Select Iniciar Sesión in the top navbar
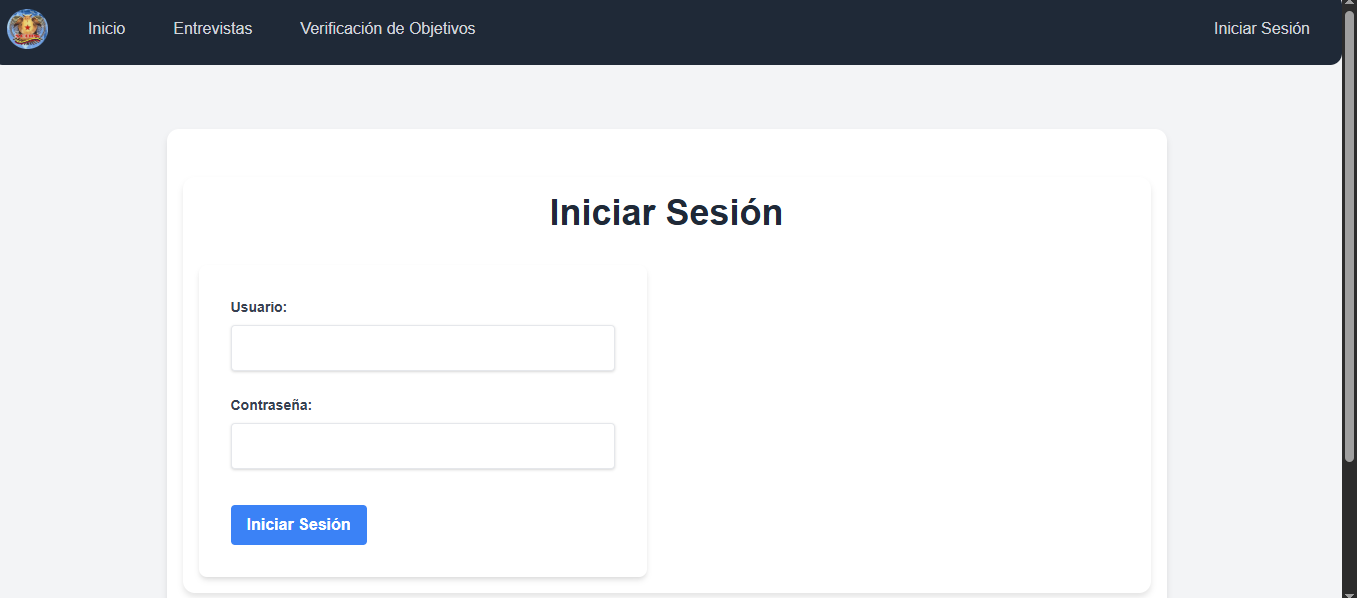This screenshot has width=1357, height=598. [1261, 28]
